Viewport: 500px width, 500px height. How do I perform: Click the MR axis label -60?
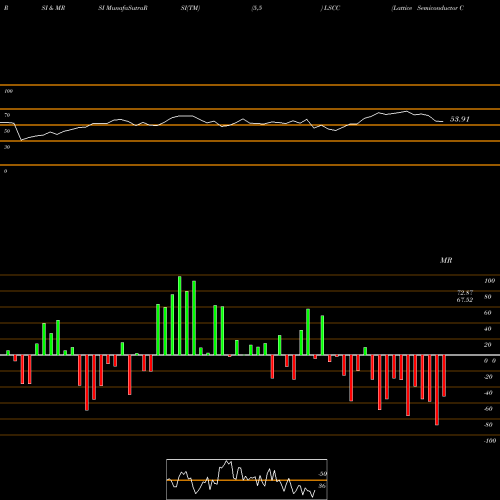pyautogui.click(x=488, y=409)
